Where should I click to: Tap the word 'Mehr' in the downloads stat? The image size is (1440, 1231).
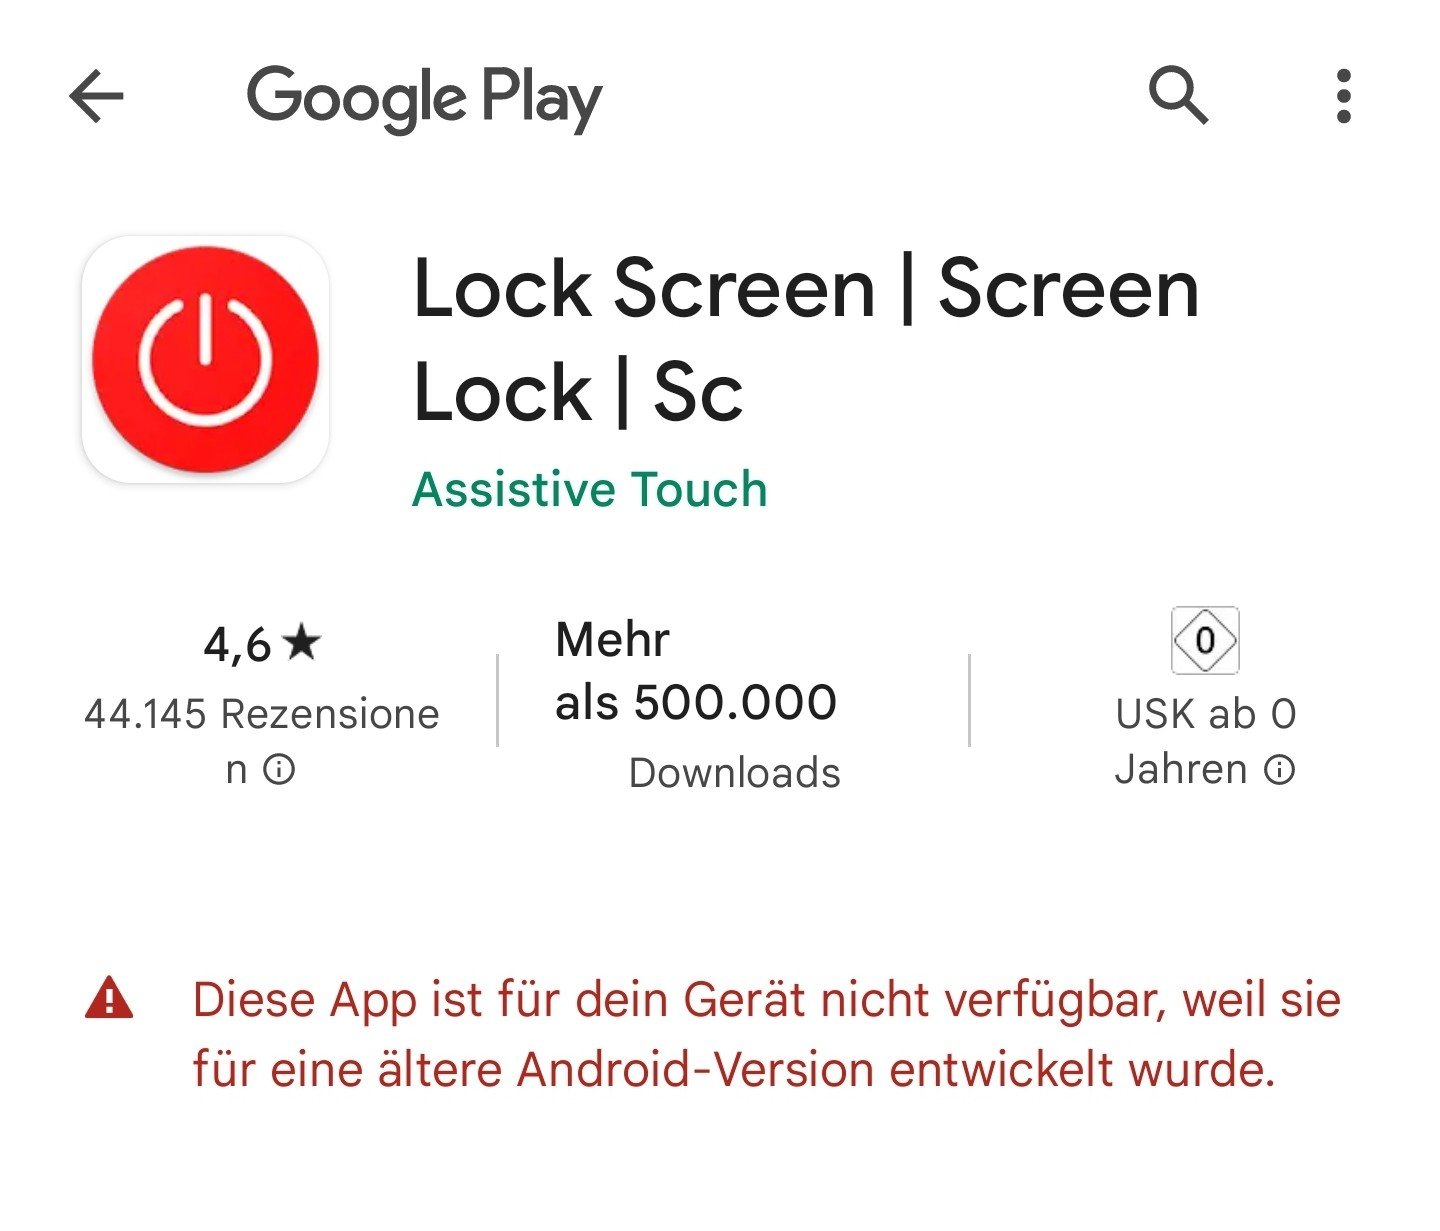(612, 640)
